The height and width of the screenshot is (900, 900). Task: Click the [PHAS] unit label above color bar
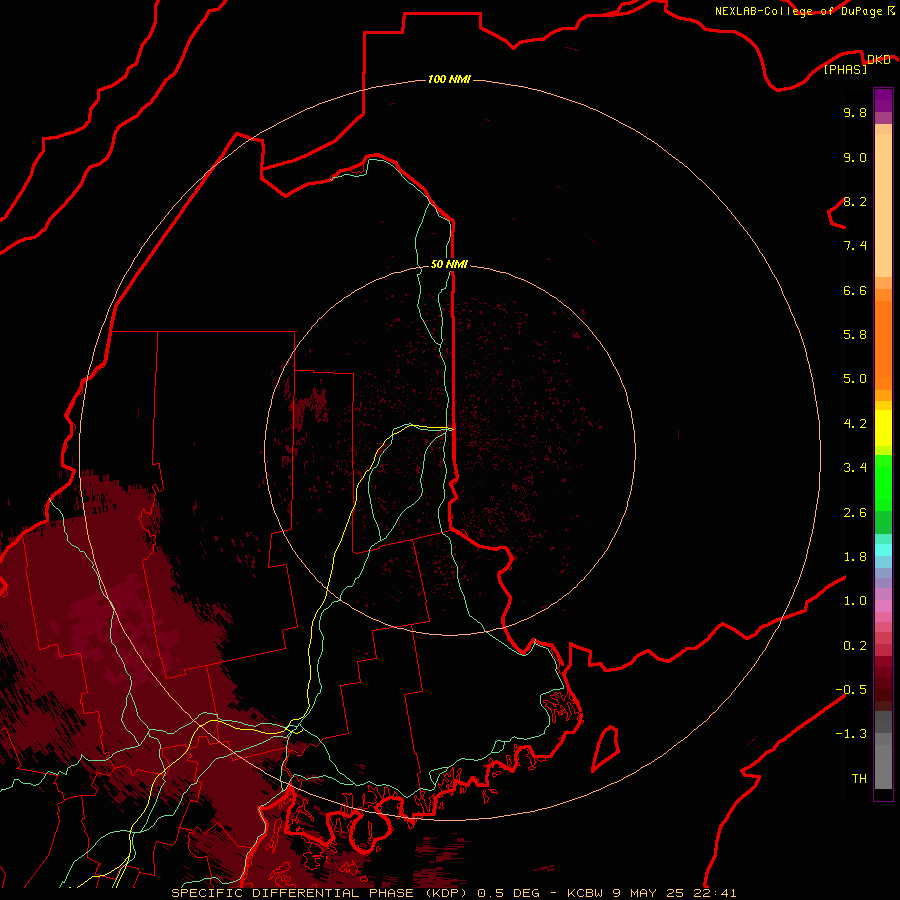click(x=845, y=69)
